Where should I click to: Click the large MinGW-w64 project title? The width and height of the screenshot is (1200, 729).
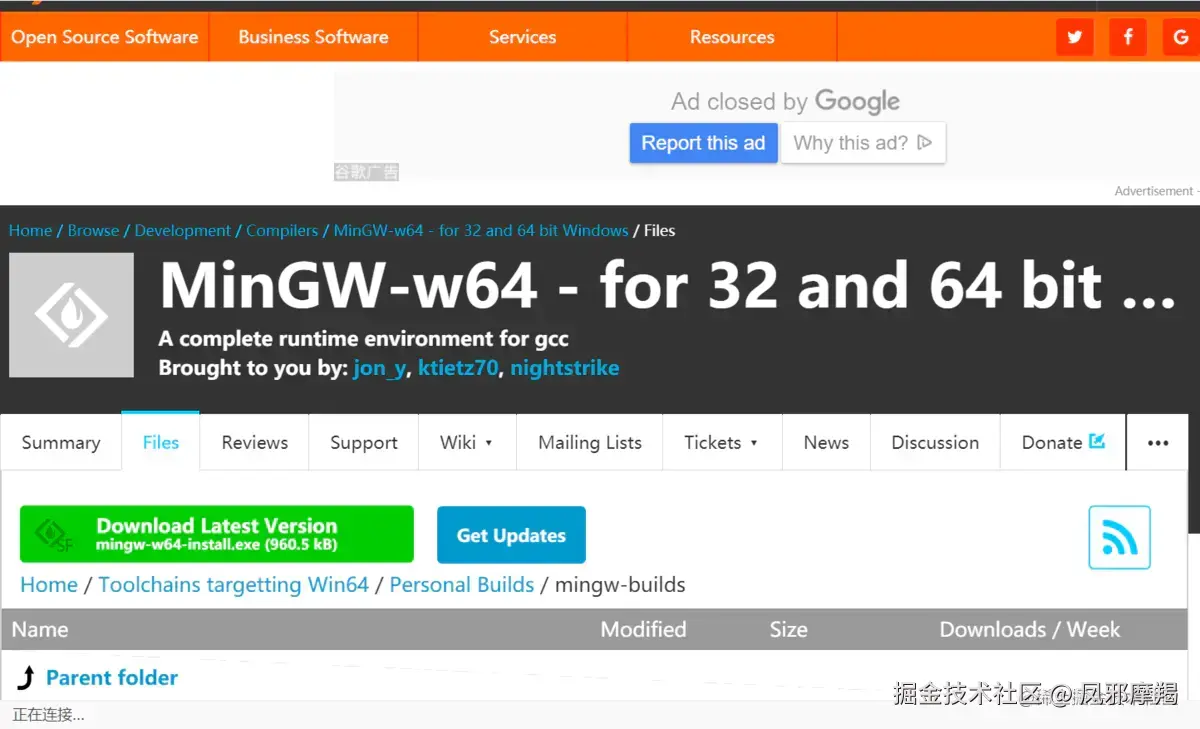click(x=667, y=286)
